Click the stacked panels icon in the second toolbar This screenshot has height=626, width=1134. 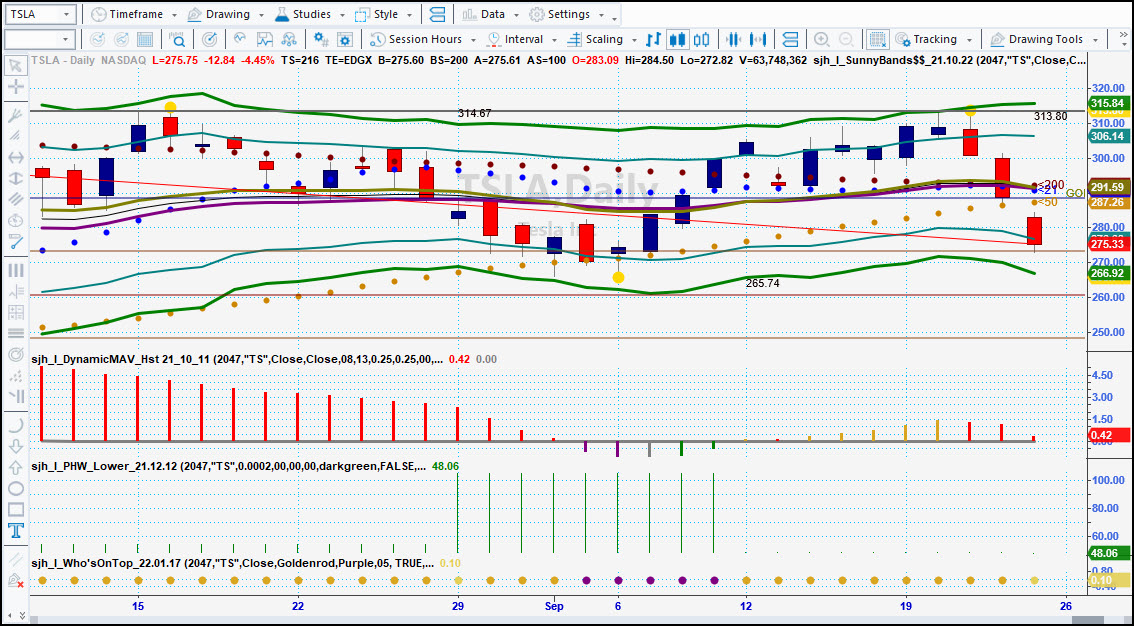click(x=790, y=39)
